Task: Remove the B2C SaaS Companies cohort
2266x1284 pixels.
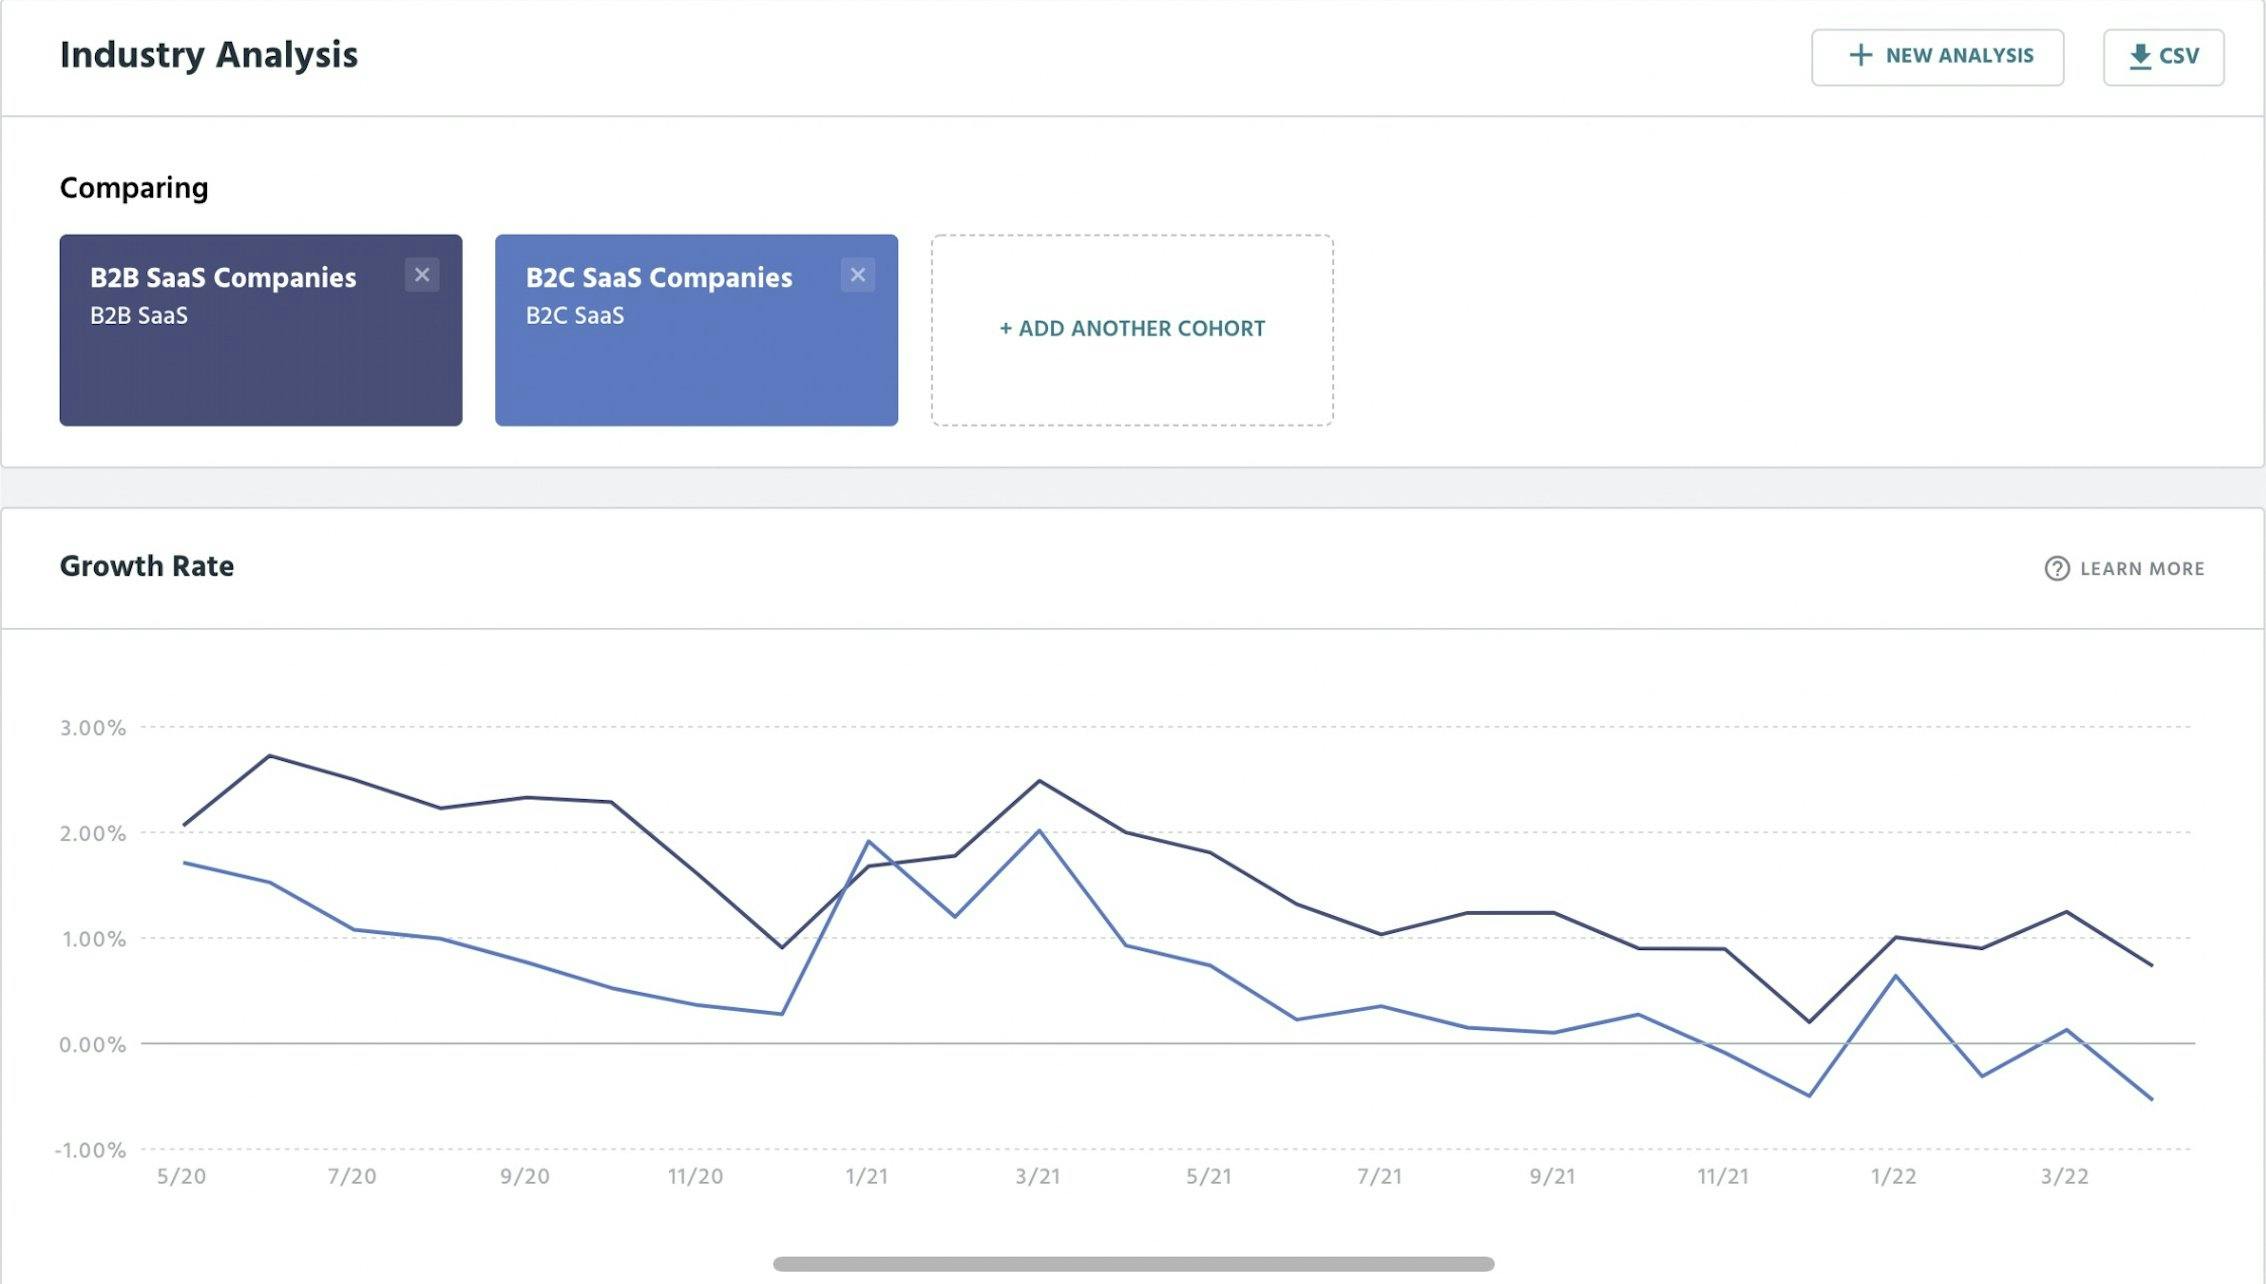Action: click(857, 275)
